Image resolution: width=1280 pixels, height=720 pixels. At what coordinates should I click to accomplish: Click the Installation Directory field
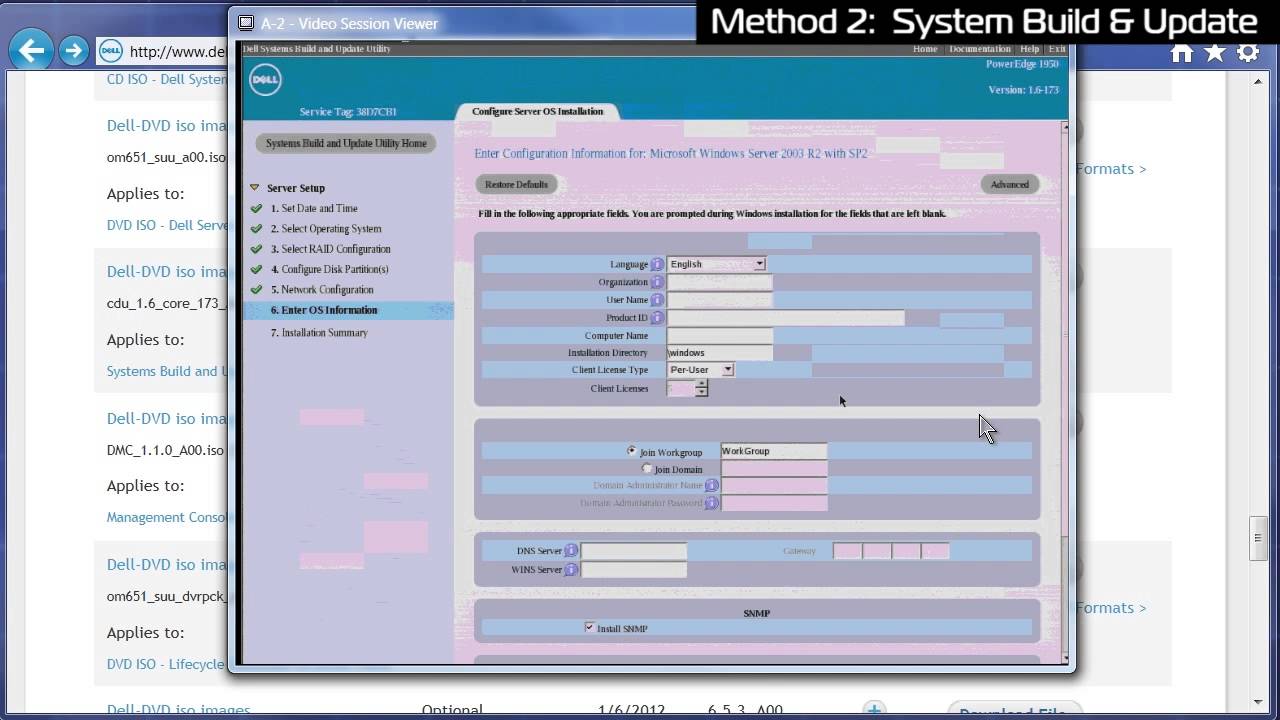pos(720,353)
